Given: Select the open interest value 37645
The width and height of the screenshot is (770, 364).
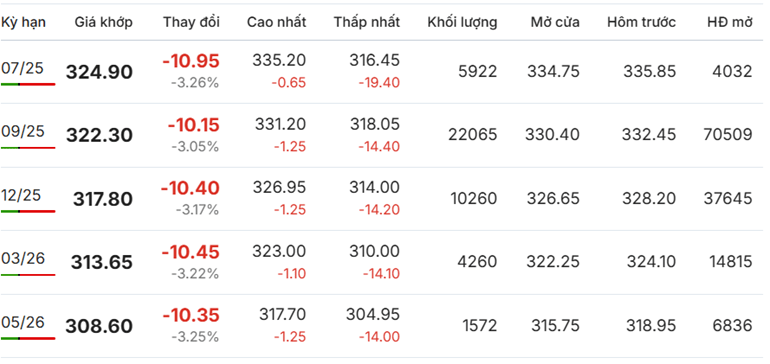Looking at the screenshot, I should coord(728,198).
